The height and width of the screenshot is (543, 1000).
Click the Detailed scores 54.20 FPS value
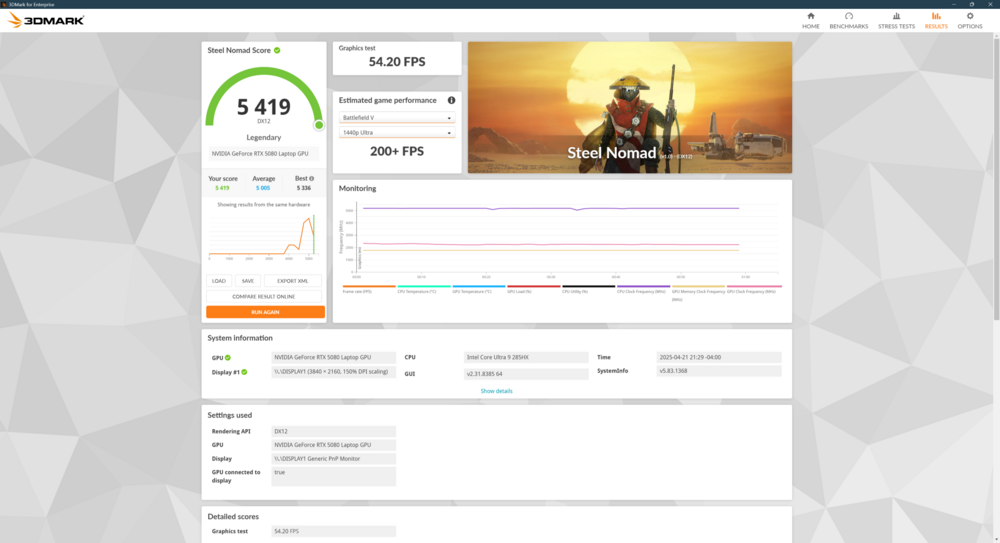click(334, 531)
